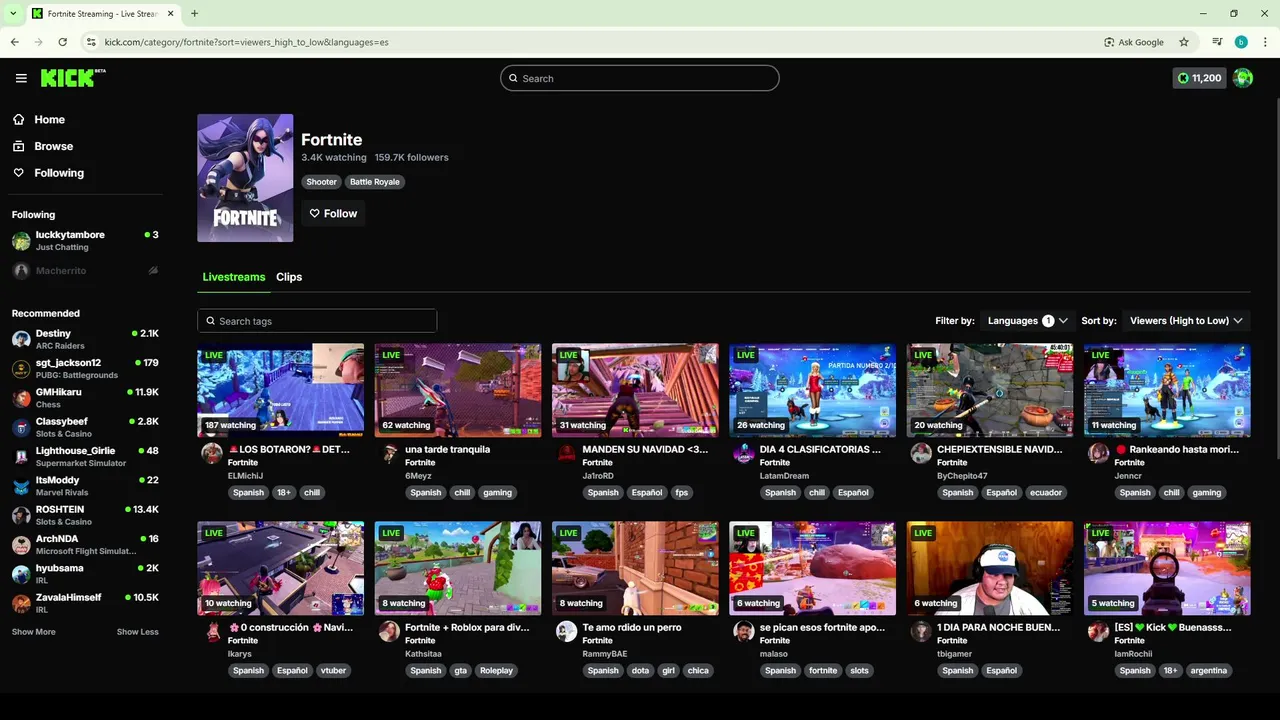Open the browser three-dot menu
The width and height of the screenshot is (1280, 720).
[1265, 42]
